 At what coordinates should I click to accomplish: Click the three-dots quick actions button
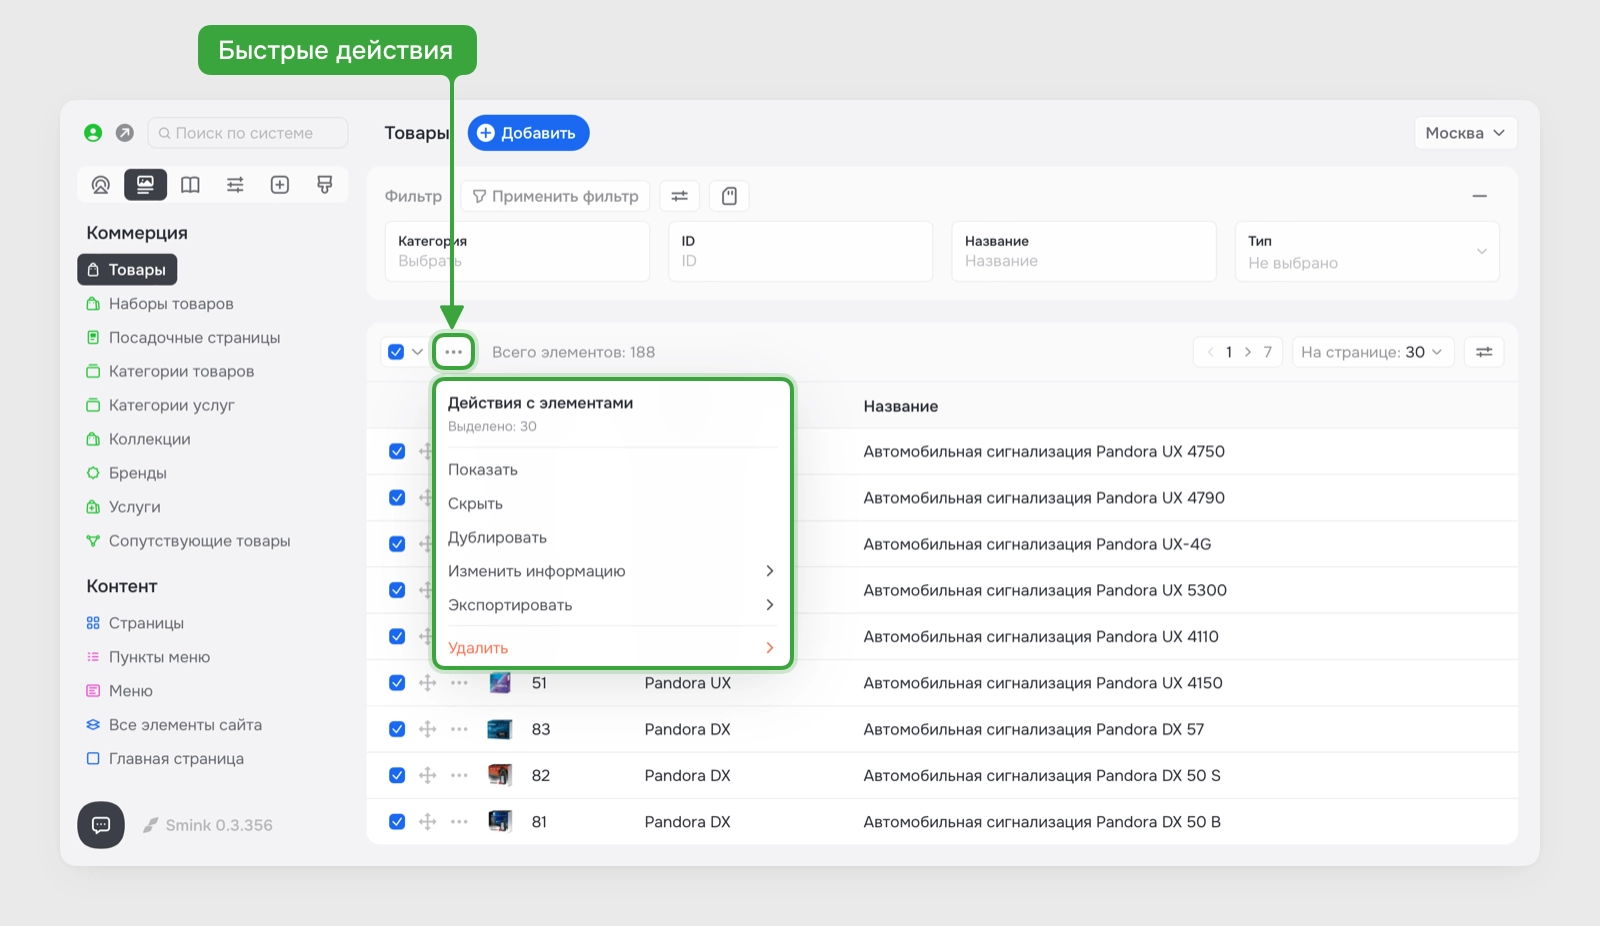[x=454, y=352]
